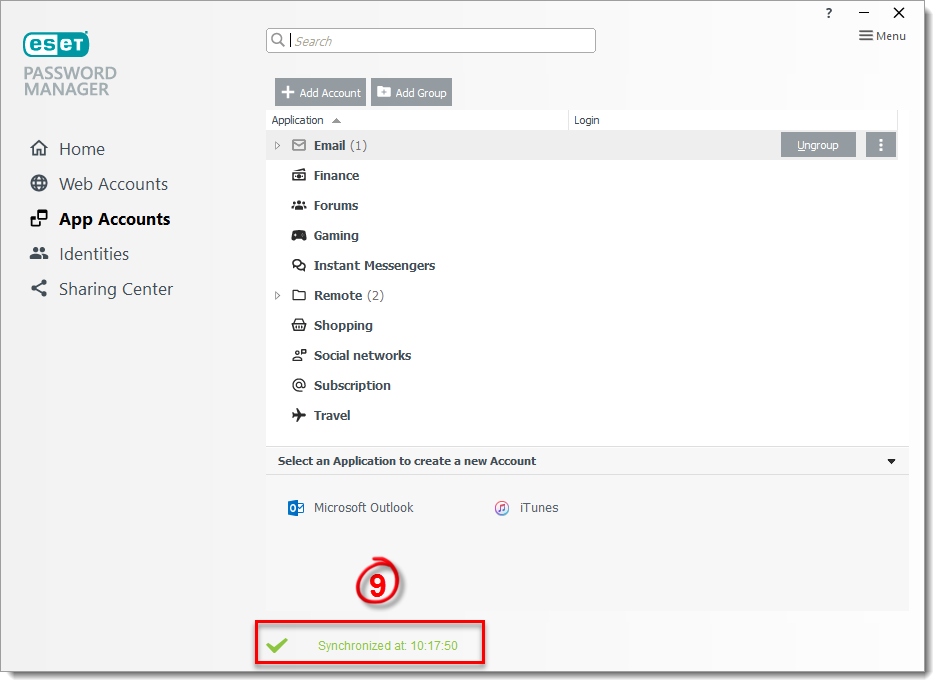Image resolution: width=940 pixels, height=687 pixels.
Task: Open the Menu in the top-right corner
Action: point(881,35)
